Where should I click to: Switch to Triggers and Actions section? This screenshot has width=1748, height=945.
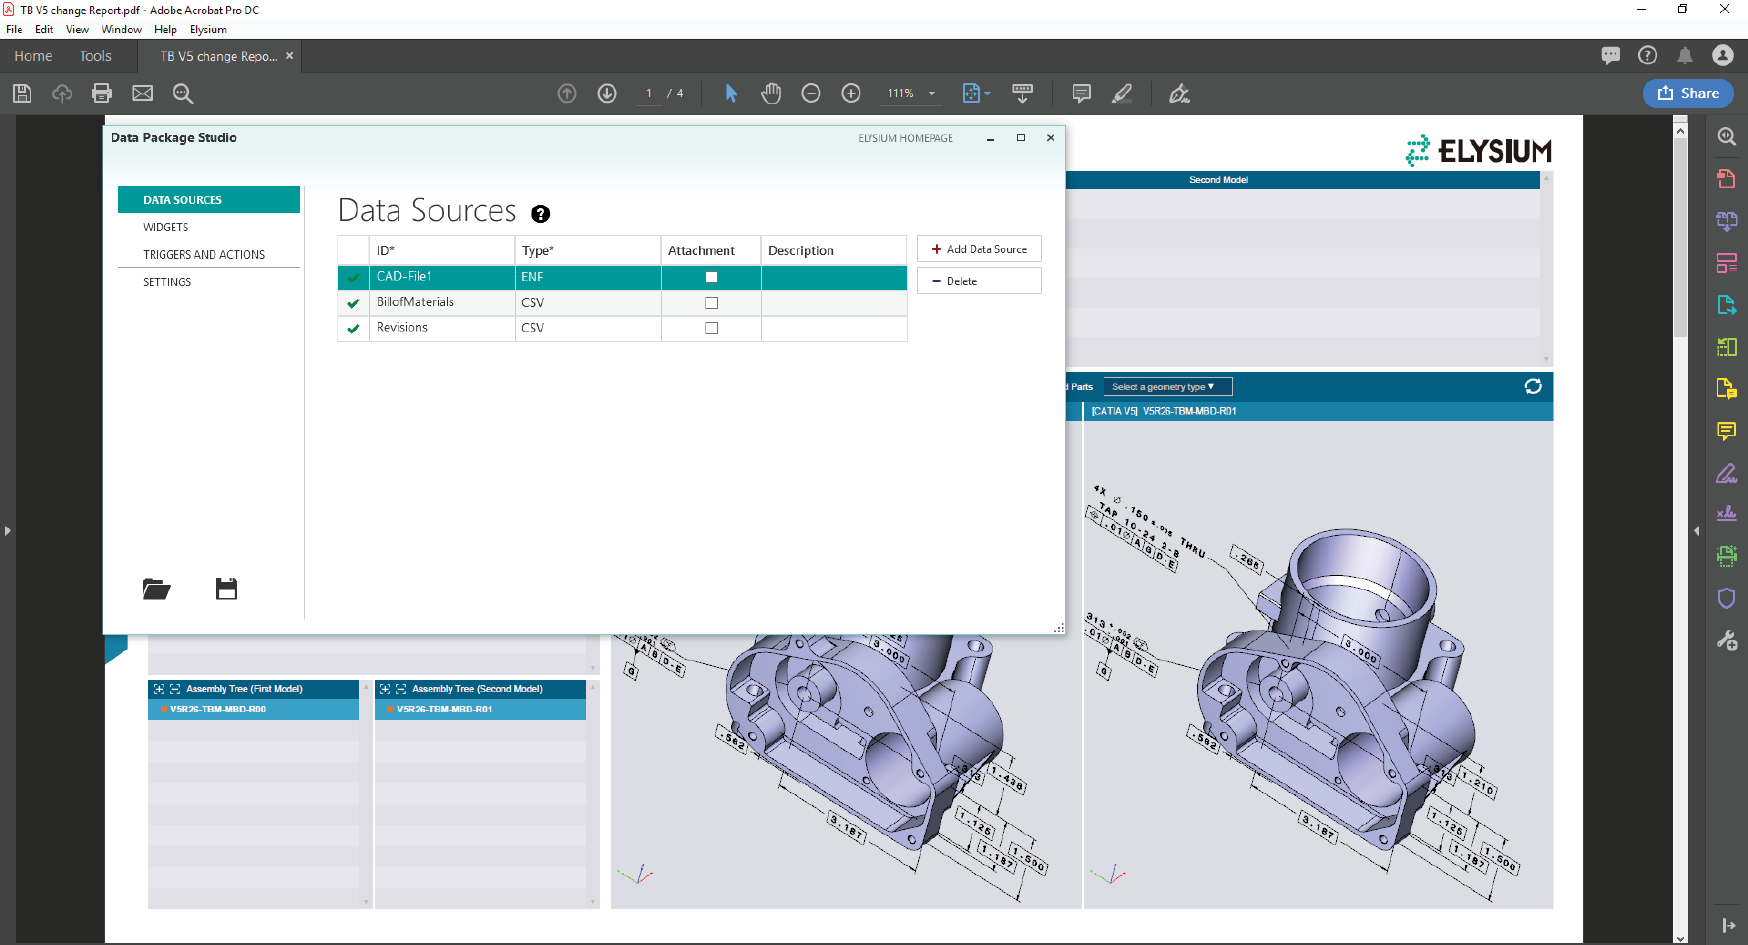[x=204, y=255]
